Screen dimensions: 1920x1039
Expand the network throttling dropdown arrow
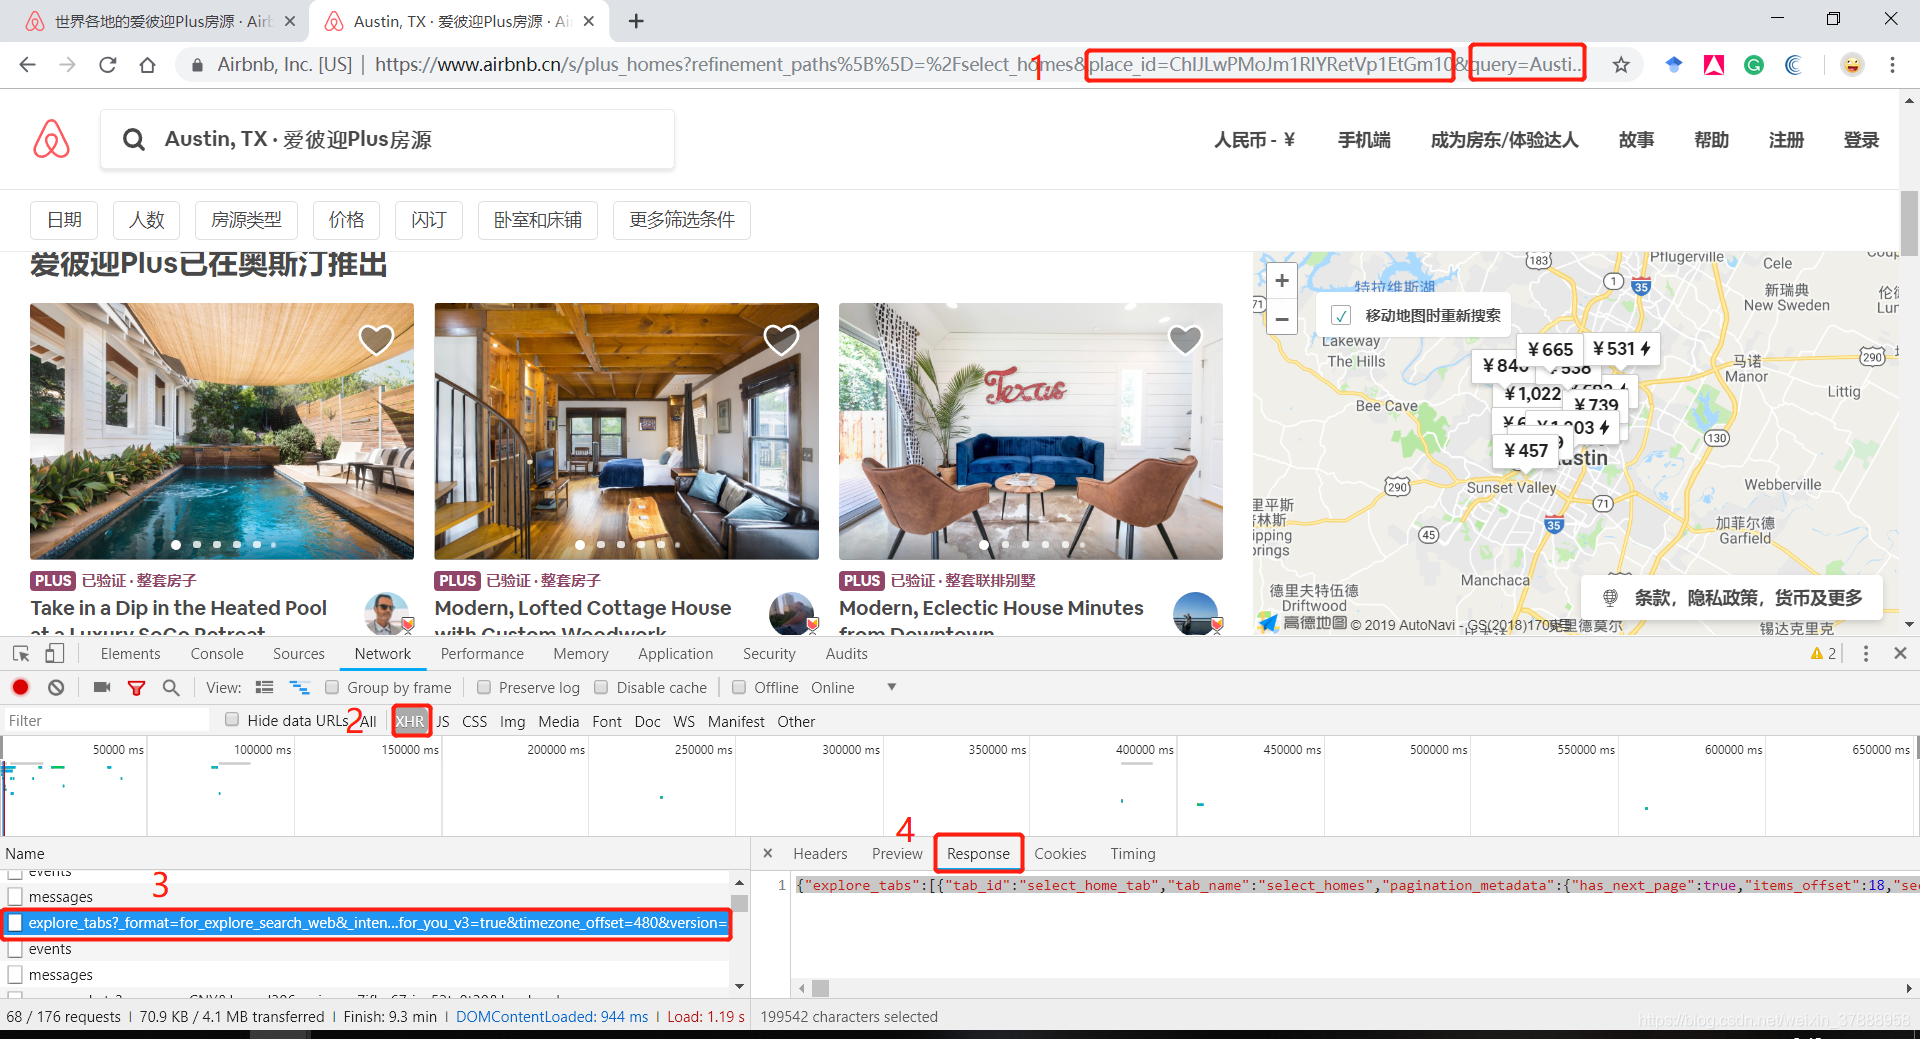click(x=891, y=687)
